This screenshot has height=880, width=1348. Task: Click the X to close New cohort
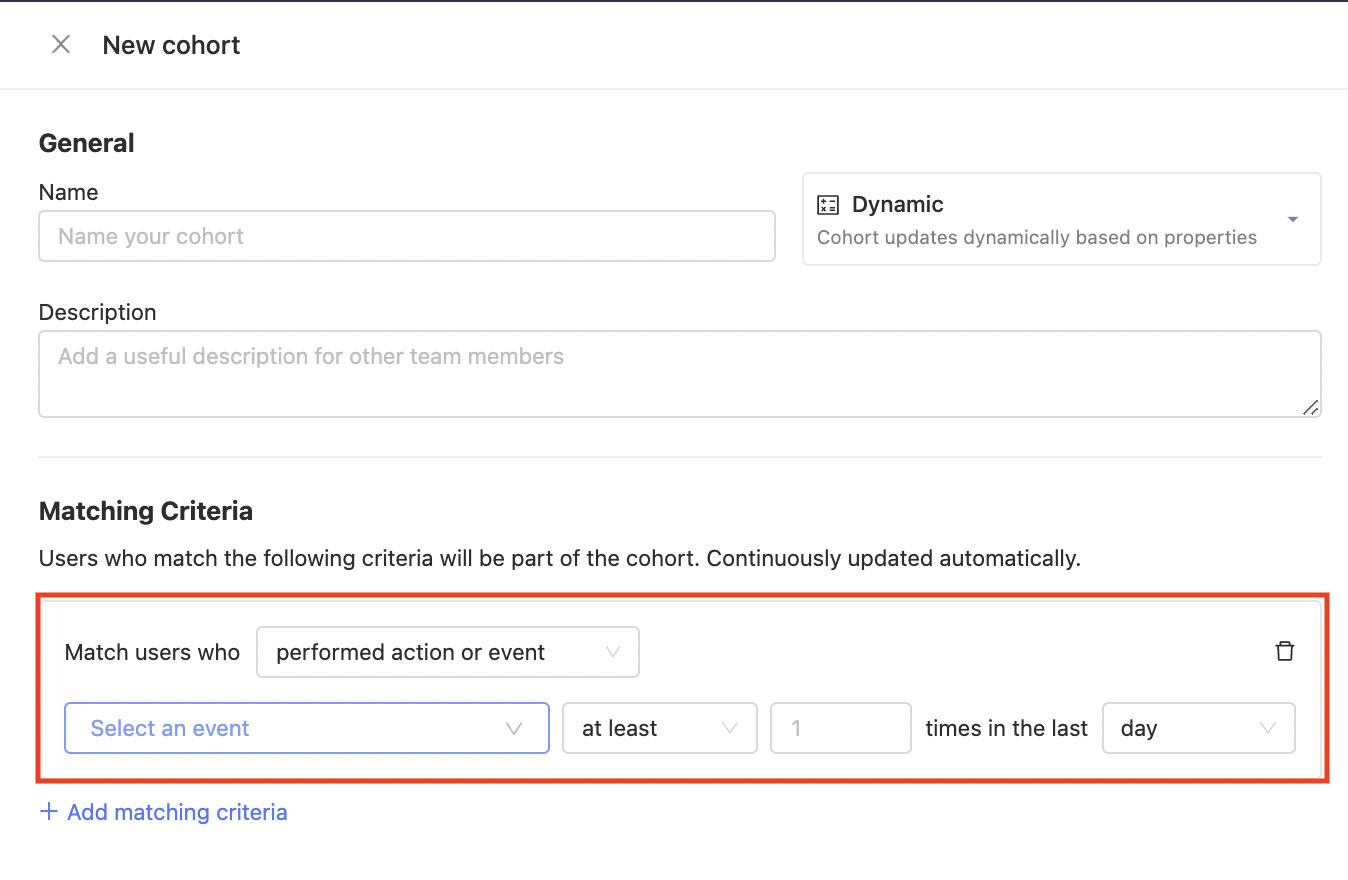click(61, 44)
